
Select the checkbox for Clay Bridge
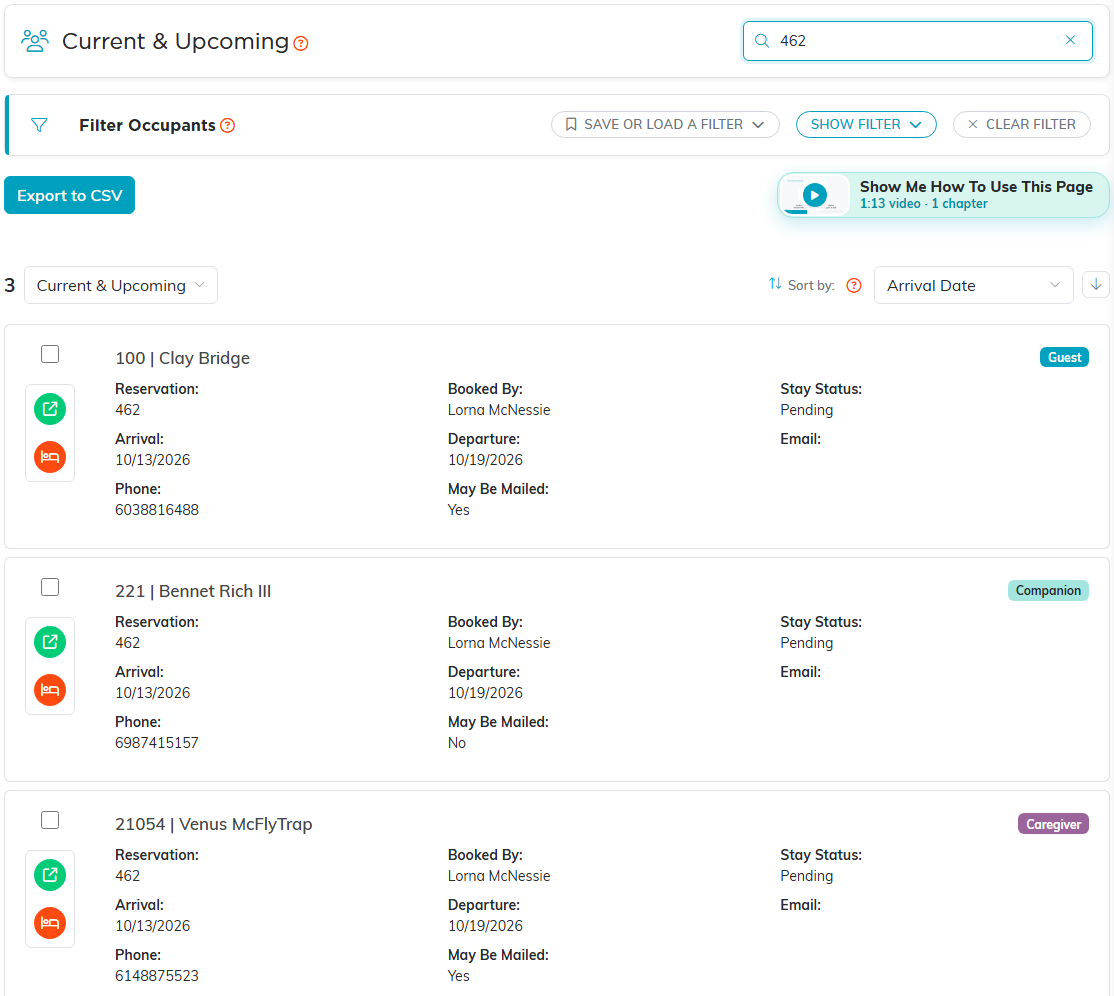pos(50,354)
